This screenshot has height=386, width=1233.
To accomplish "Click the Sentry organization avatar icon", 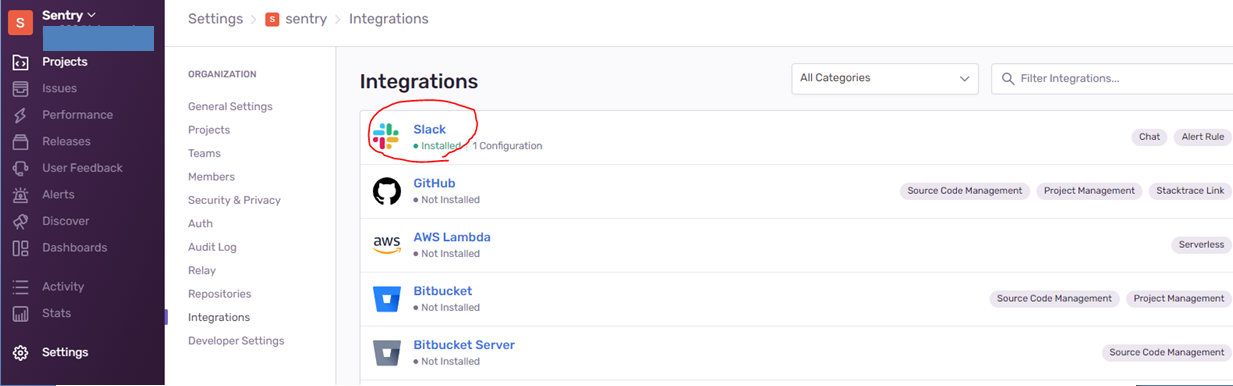I will [x=20, y=22].
